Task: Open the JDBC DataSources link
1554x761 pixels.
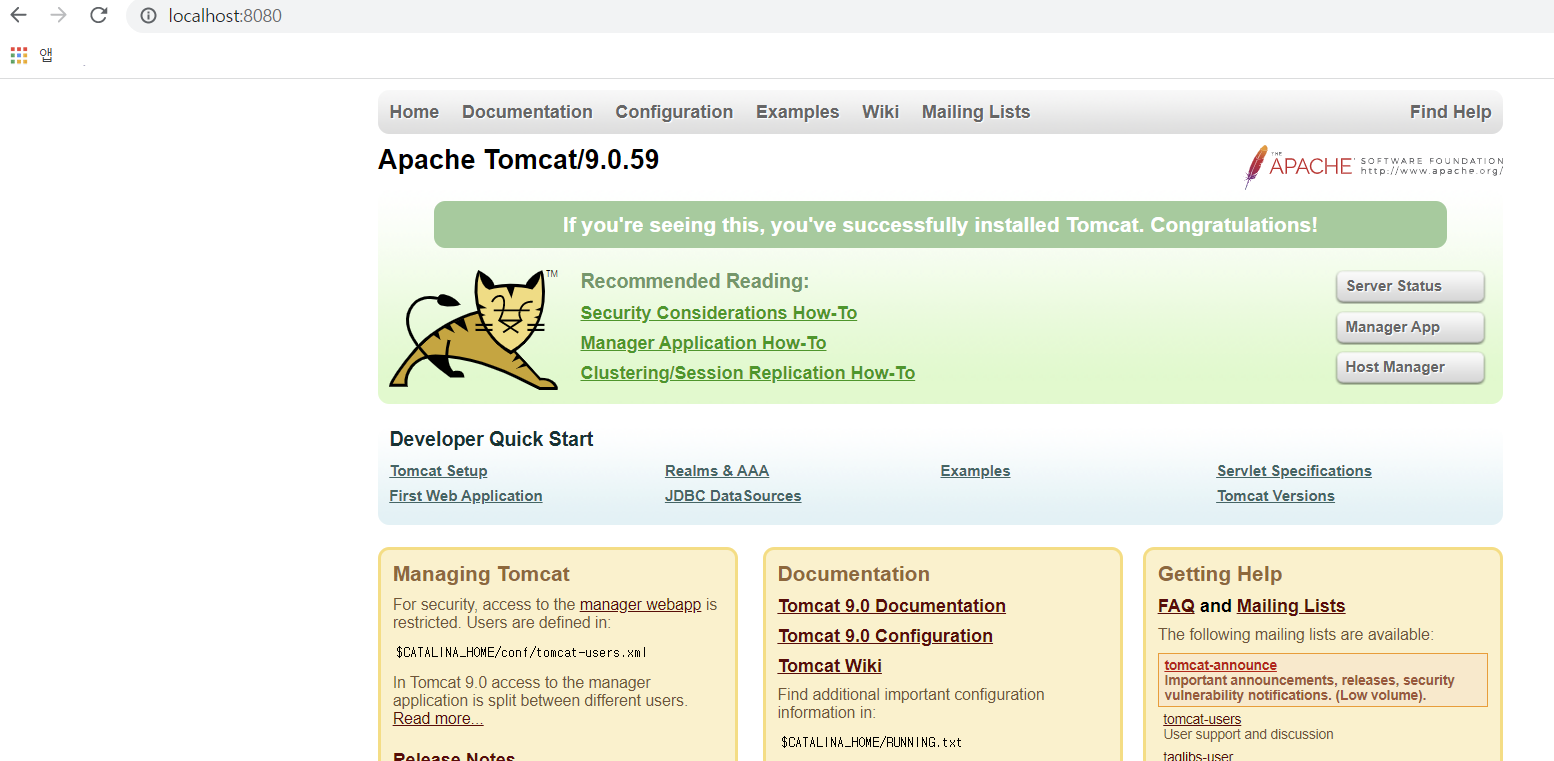Action: tap(733, 496)
